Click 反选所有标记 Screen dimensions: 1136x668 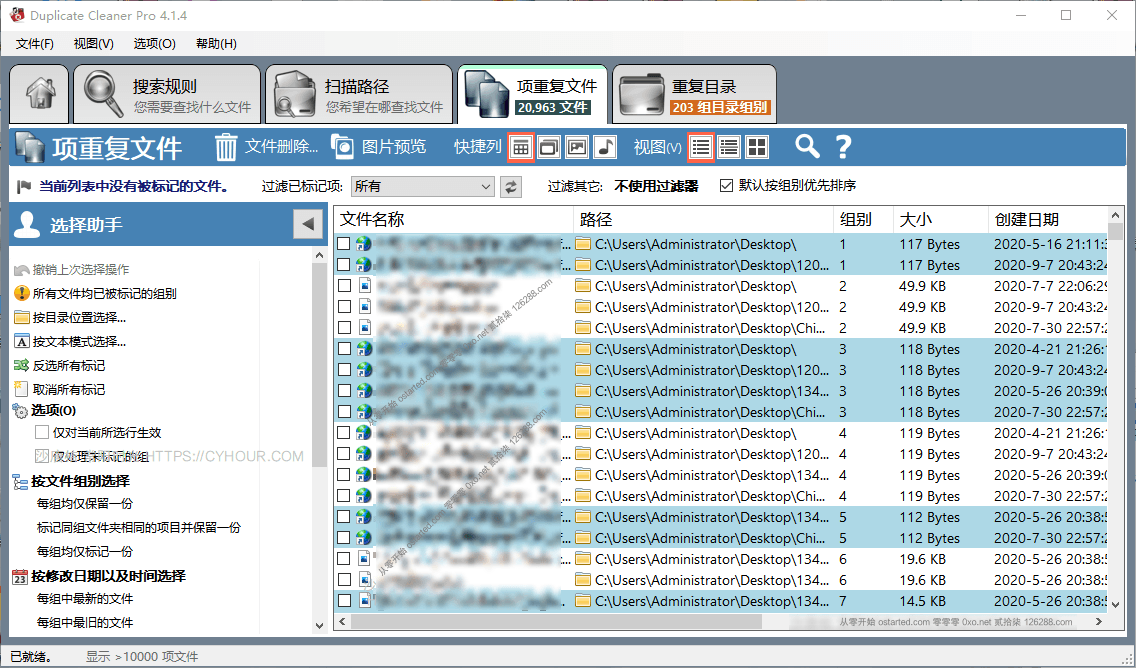click(60, 365)
